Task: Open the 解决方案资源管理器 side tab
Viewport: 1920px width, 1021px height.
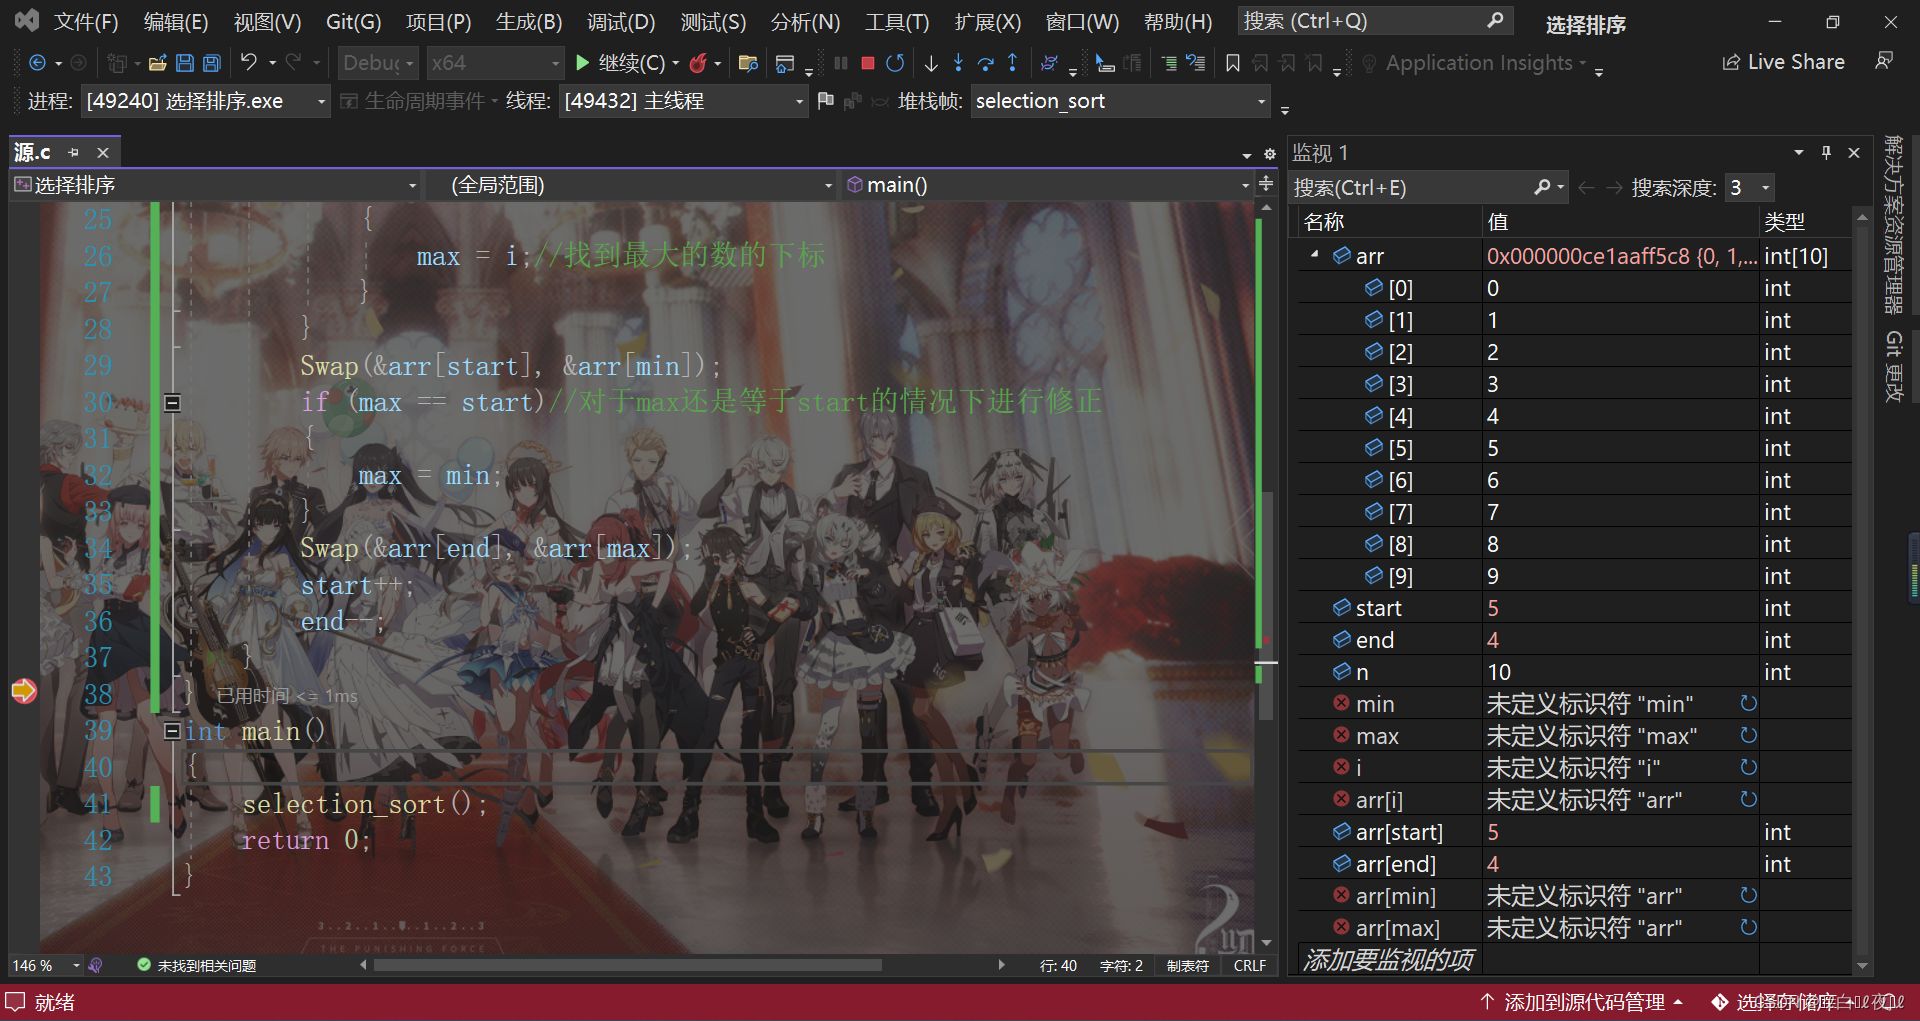Action: point(1893,225)
